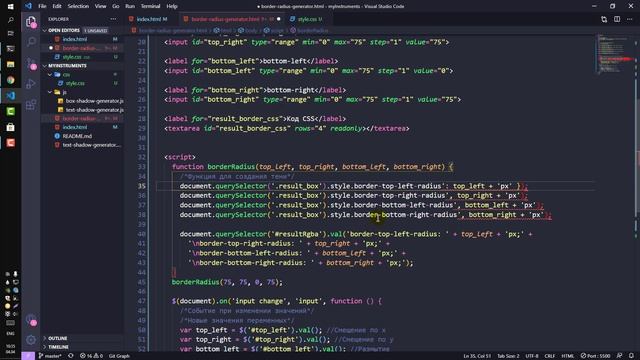This screenshot has width=640, height=360.
Task: Open editor More Actions ellipsis
Action: pyautogui.click(x=630, y=19)
